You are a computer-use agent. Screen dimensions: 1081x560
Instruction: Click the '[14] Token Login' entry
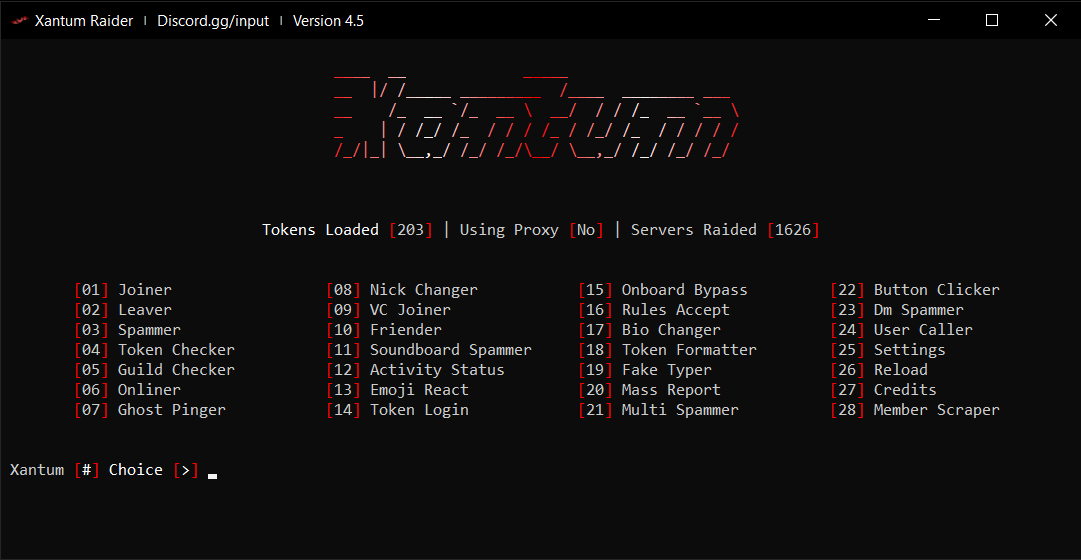[398, 410]
